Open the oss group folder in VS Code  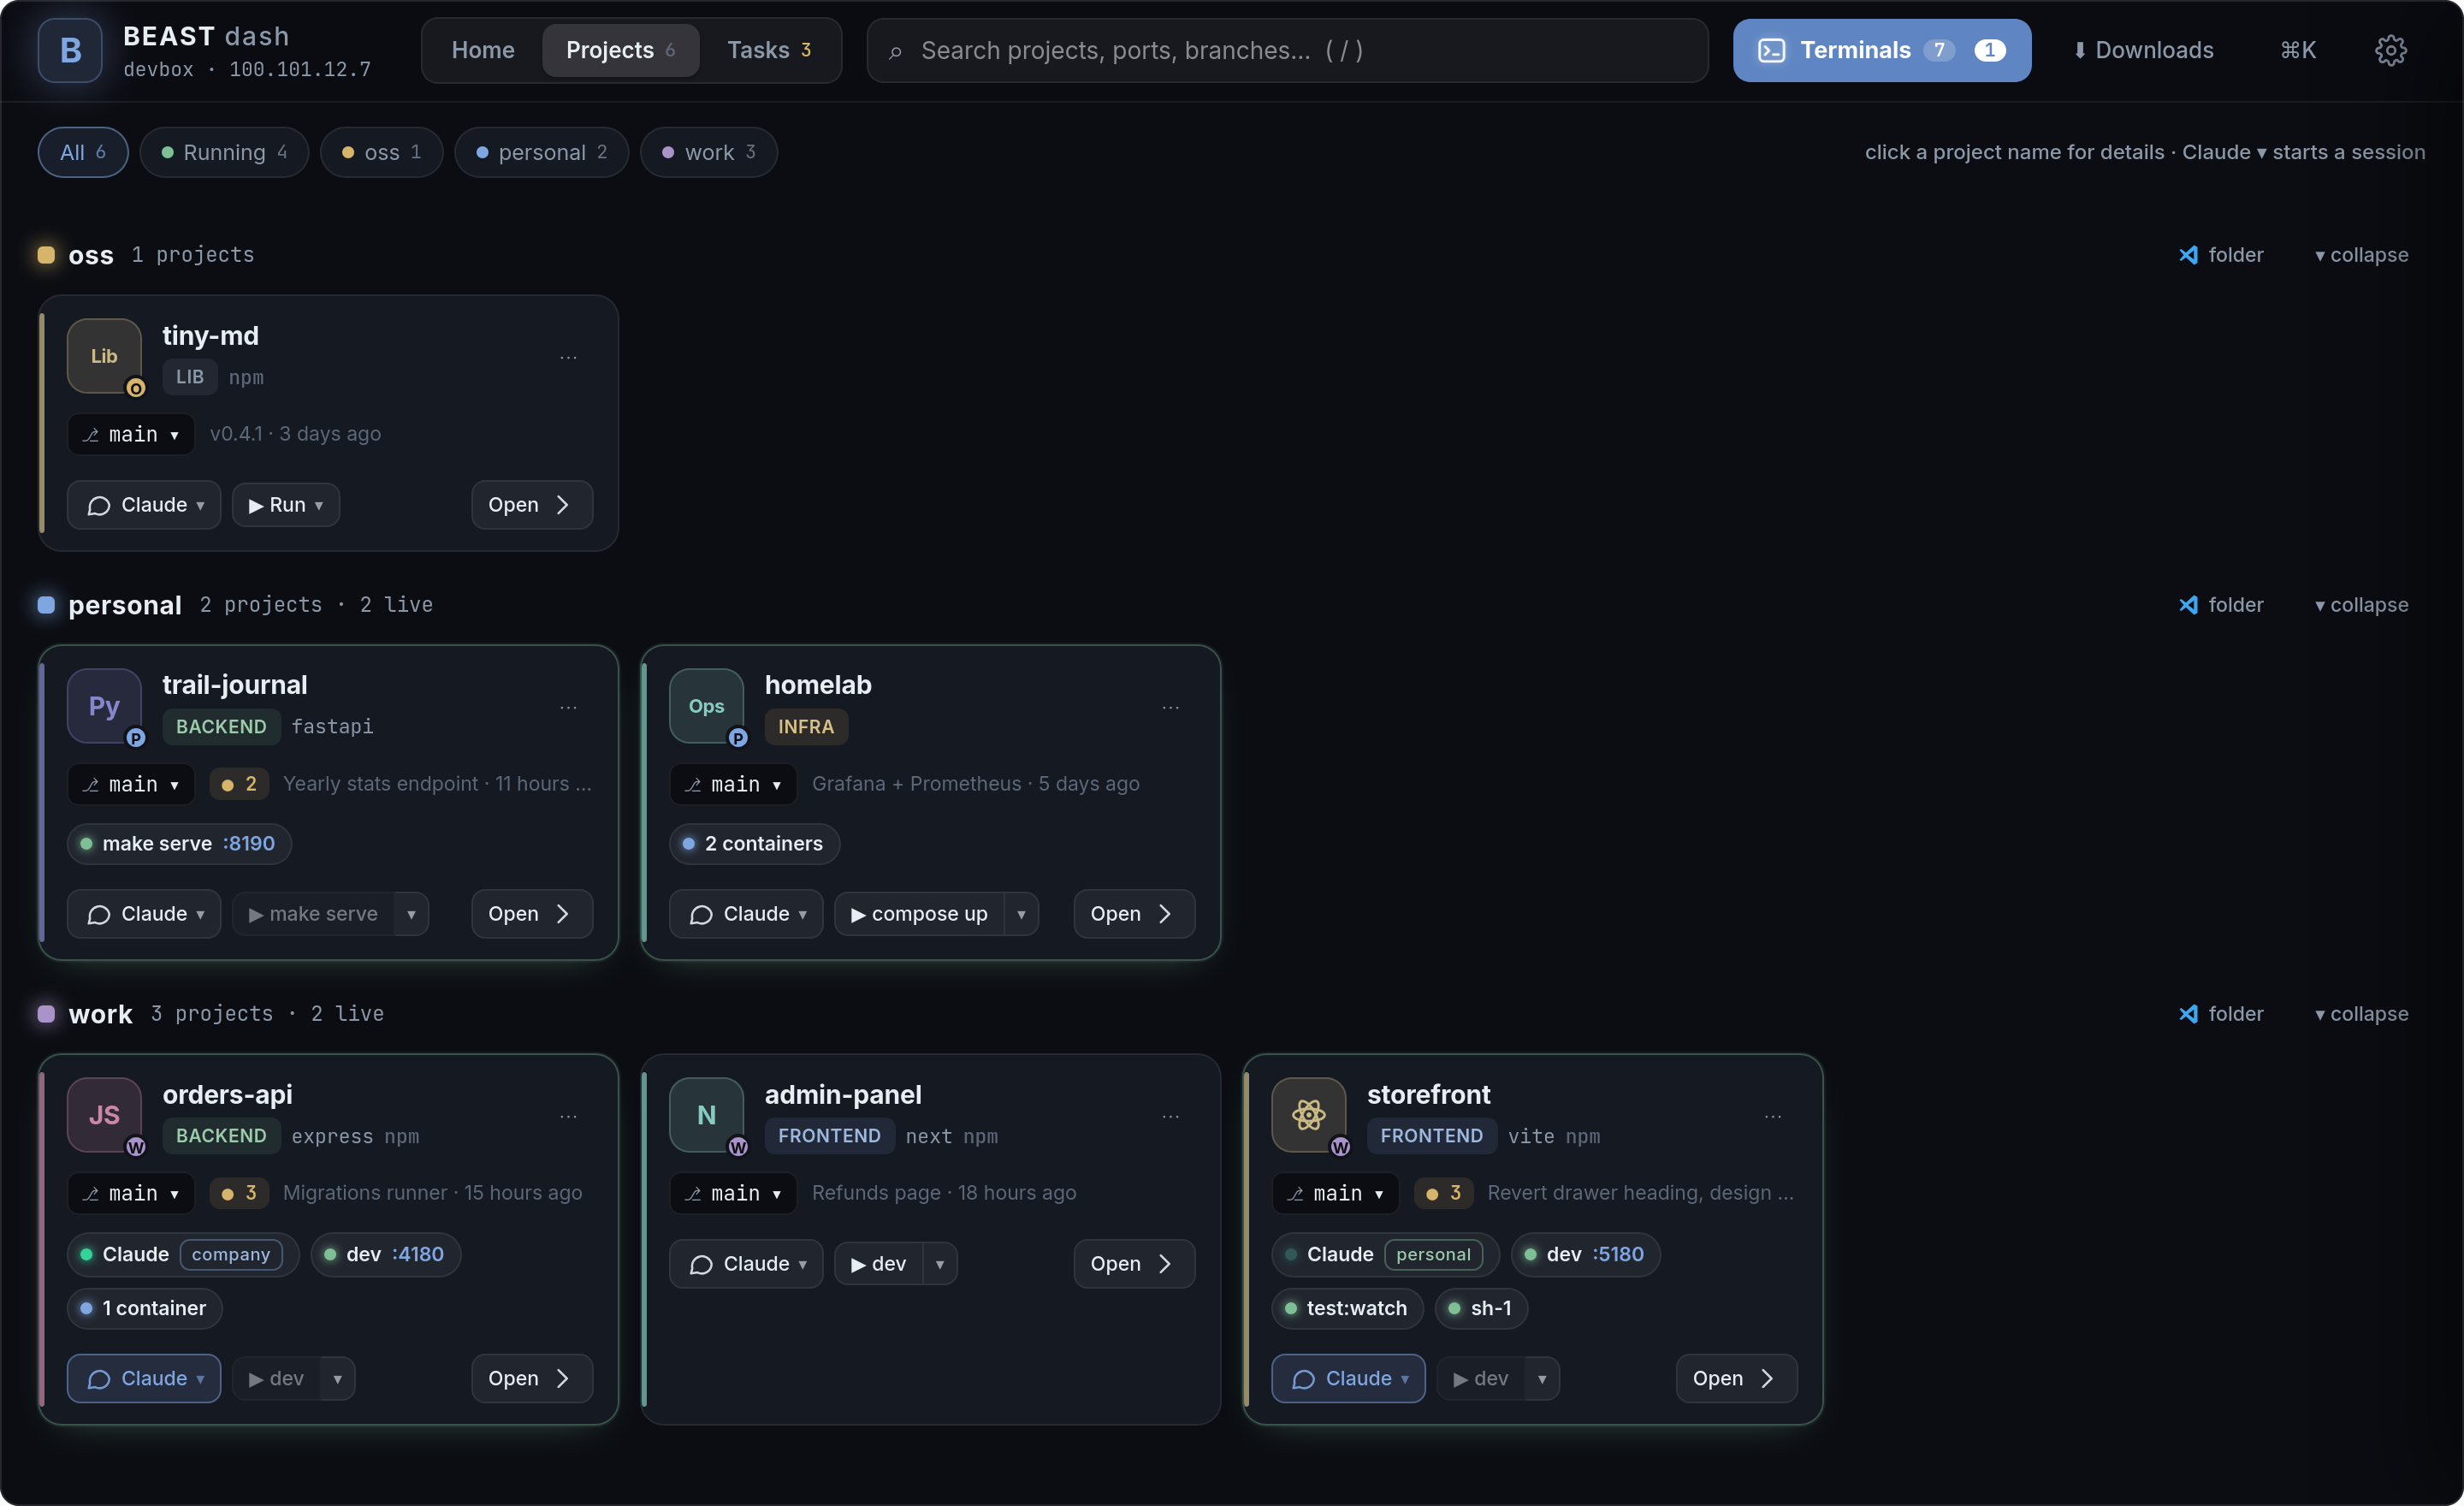click(2220, 255)
